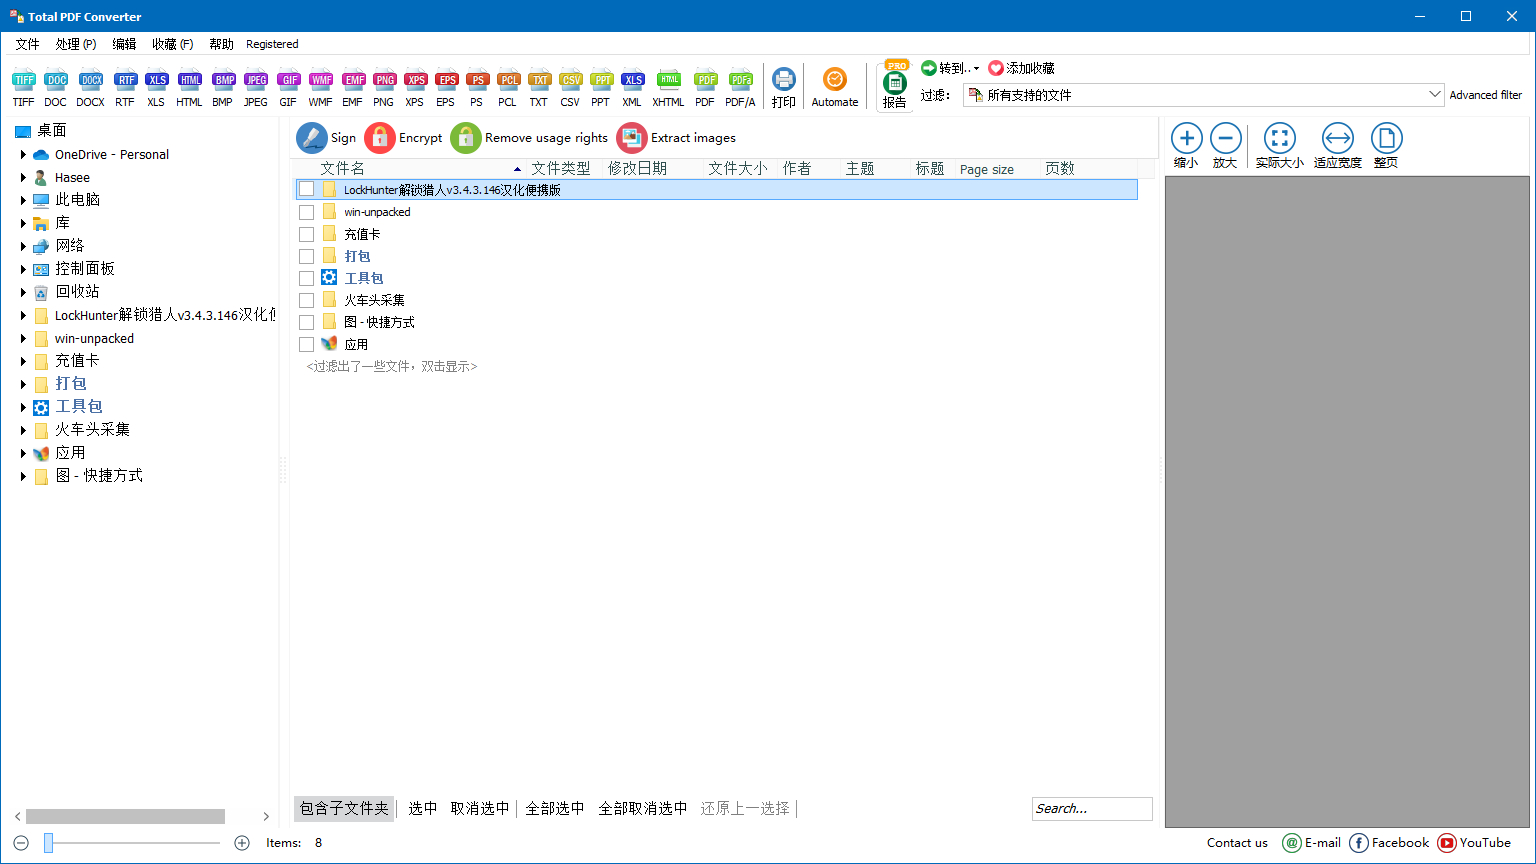Image resolution: width=1536 pixels, height=864 pixels.
Task: Click the Registered menu item
Action: (272, 44)
